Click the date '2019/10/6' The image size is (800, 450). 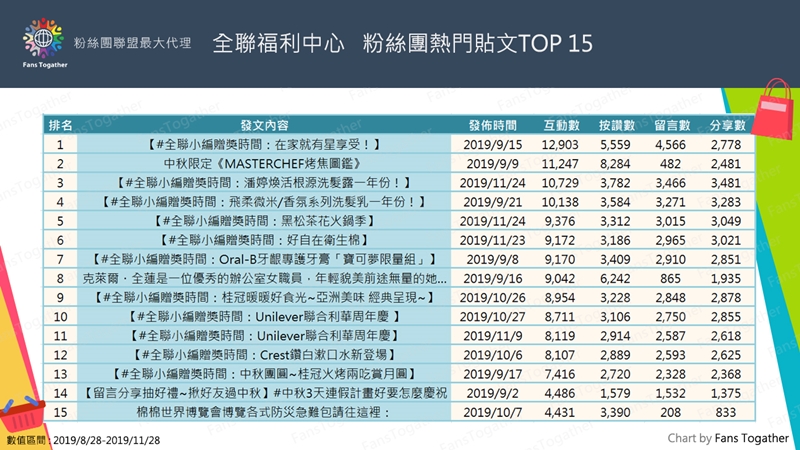(492, 355)
